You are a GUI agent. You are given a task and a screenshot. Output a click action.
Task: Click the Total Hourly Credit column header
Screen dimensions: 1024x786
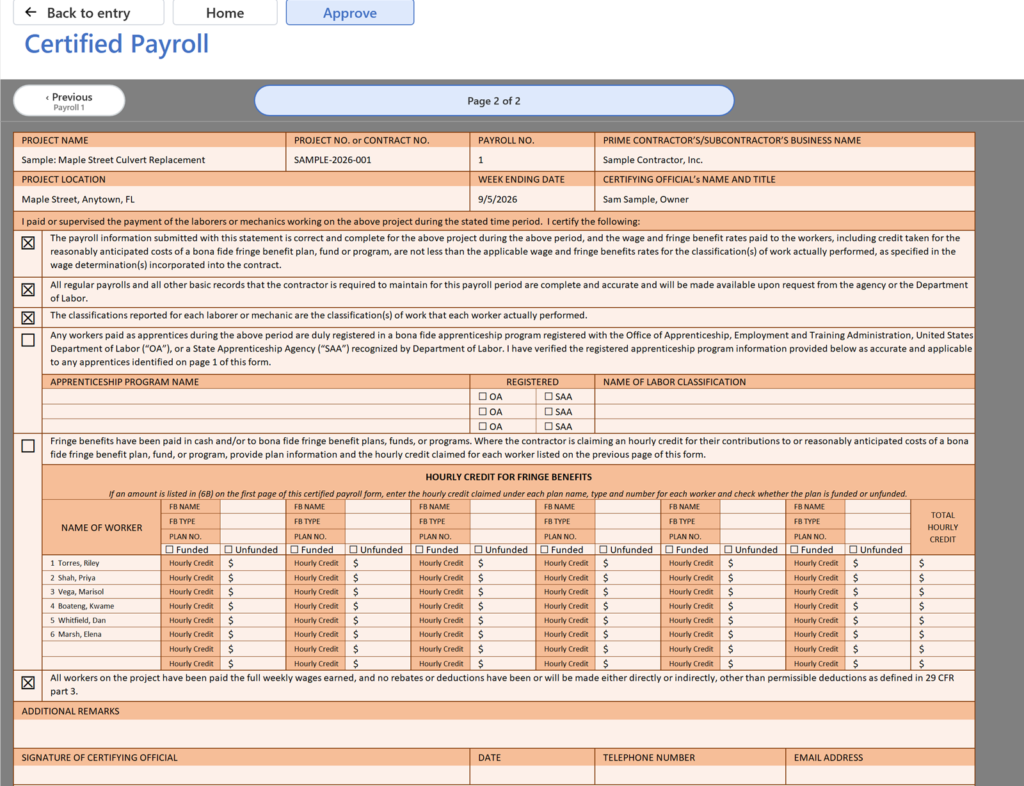[942, 527]
